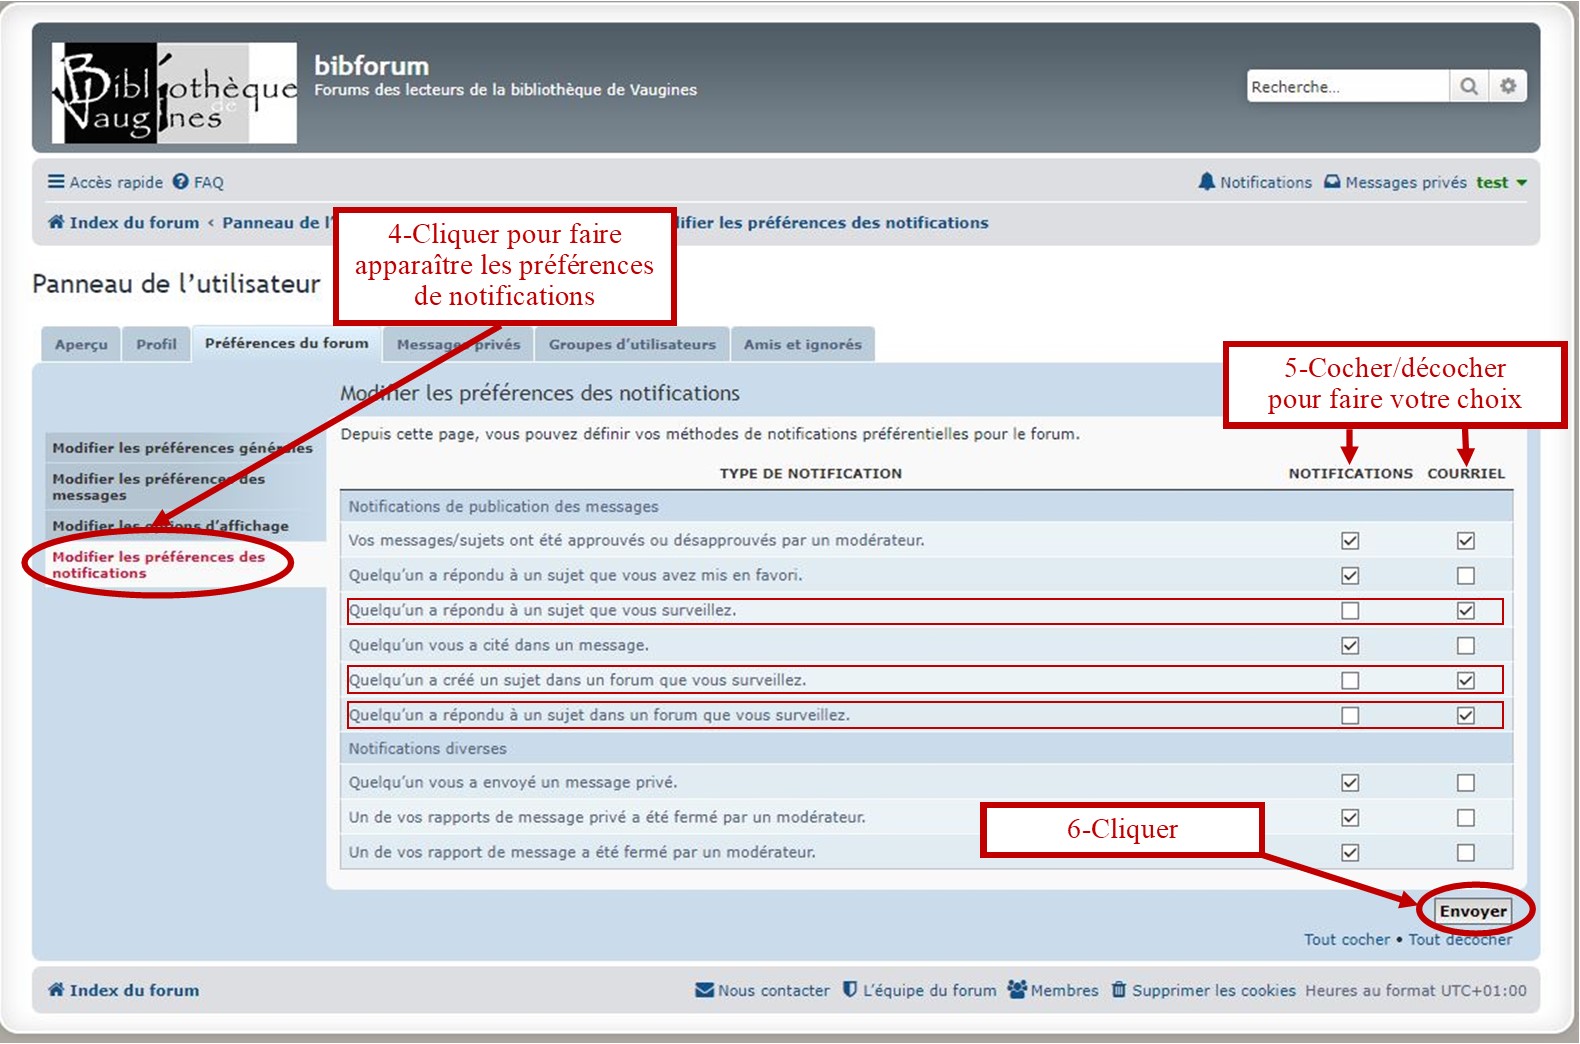Click inside the Recherche search field

[1346, 87]
